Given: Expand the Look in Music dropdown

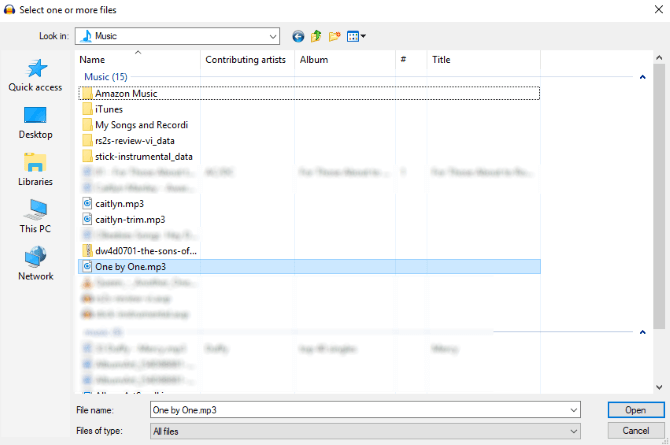Looking at the screenshot, I should [x=273, y=36].
